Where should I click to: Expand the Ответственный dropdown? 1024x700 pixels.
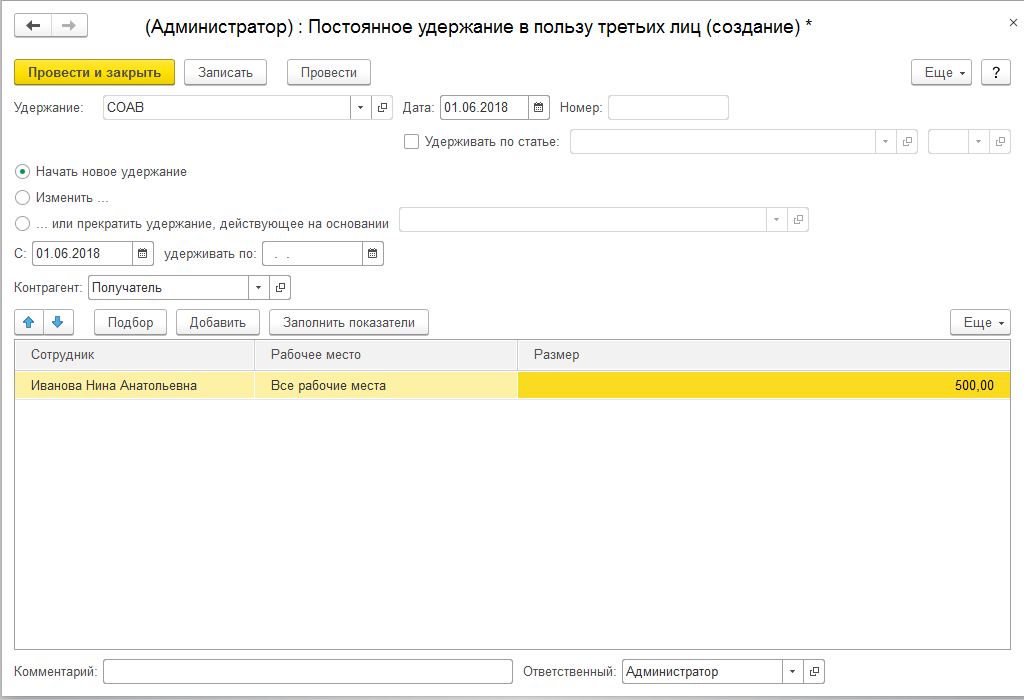pos(792,672)
